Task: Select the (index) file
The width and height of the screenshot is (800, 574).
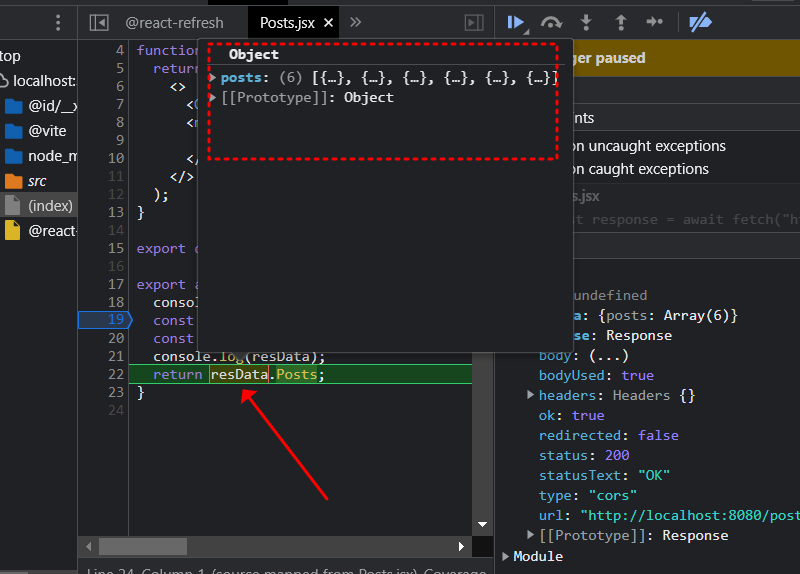Action: coord(39,206)
